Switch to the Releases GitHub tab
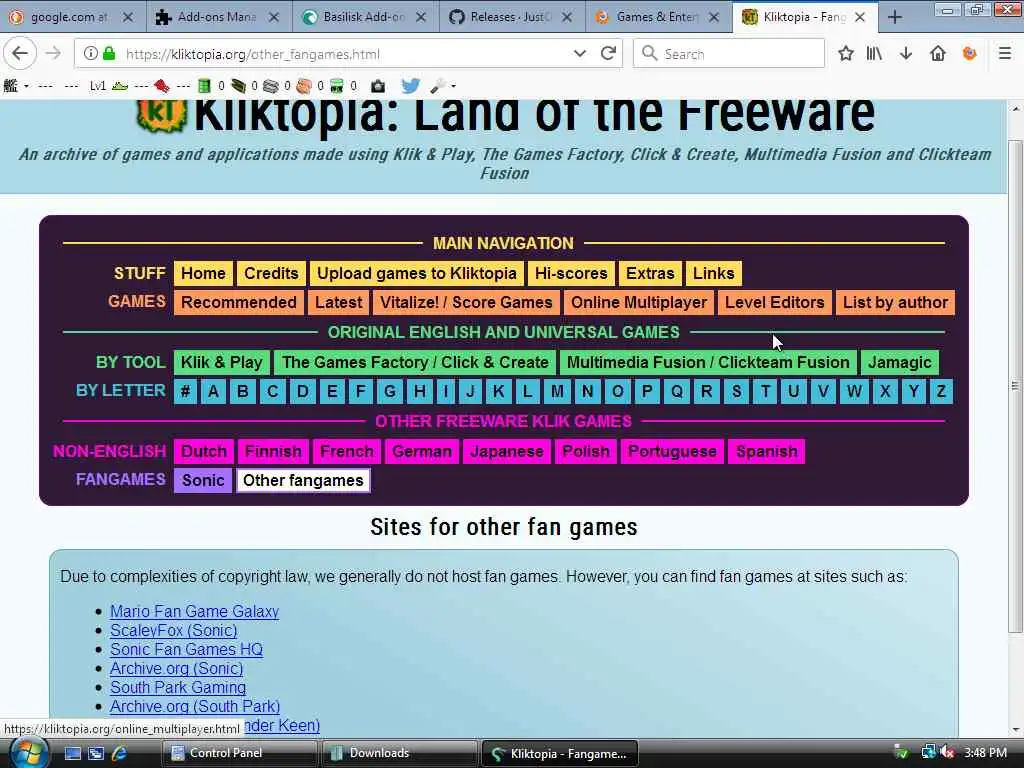 [x=511, y=17]
